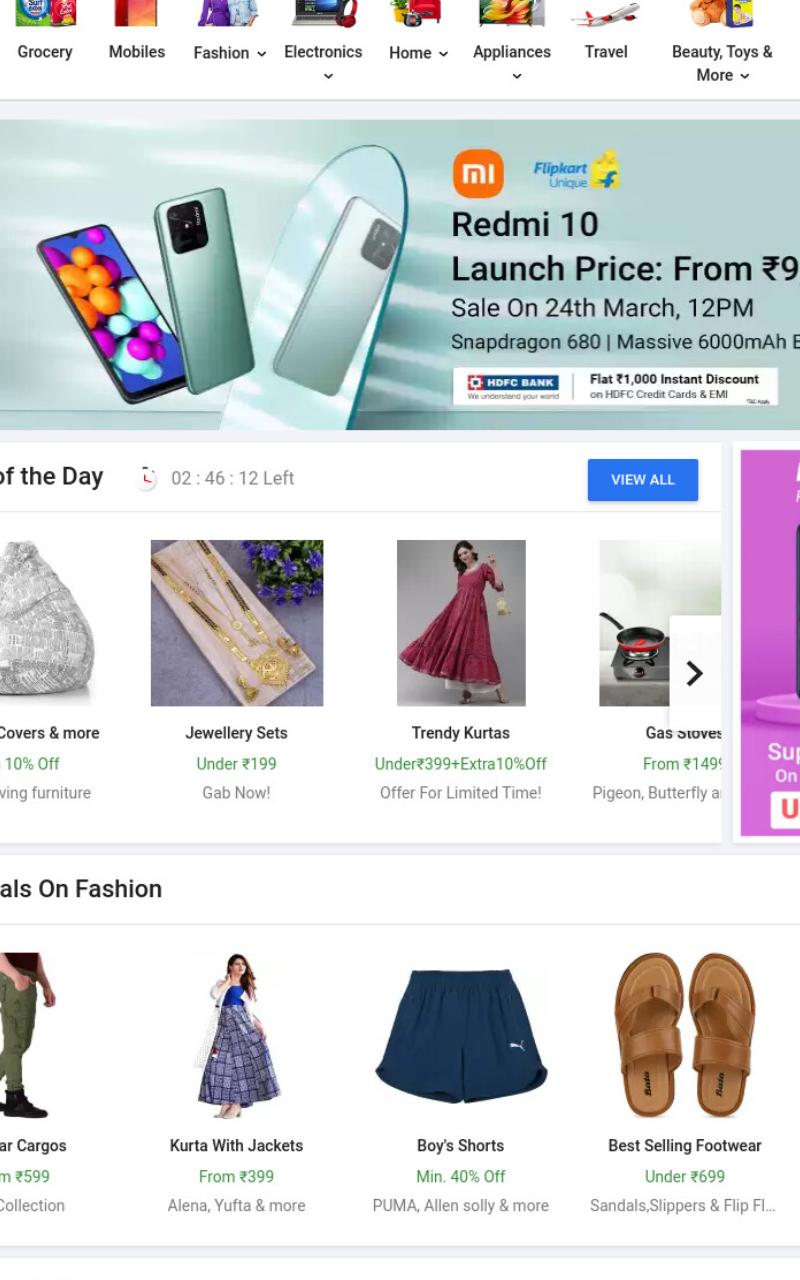Open the Redmi 10 launch banner

400,275
